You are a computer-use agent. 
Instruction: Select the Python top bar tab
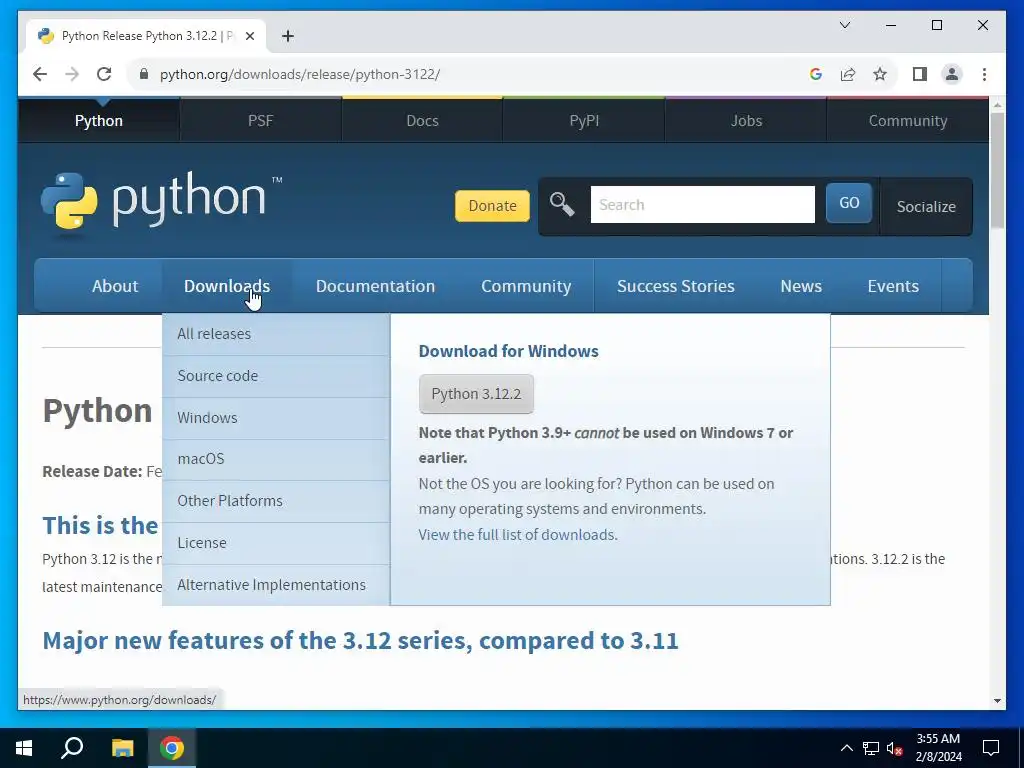(x=99, y=121)
